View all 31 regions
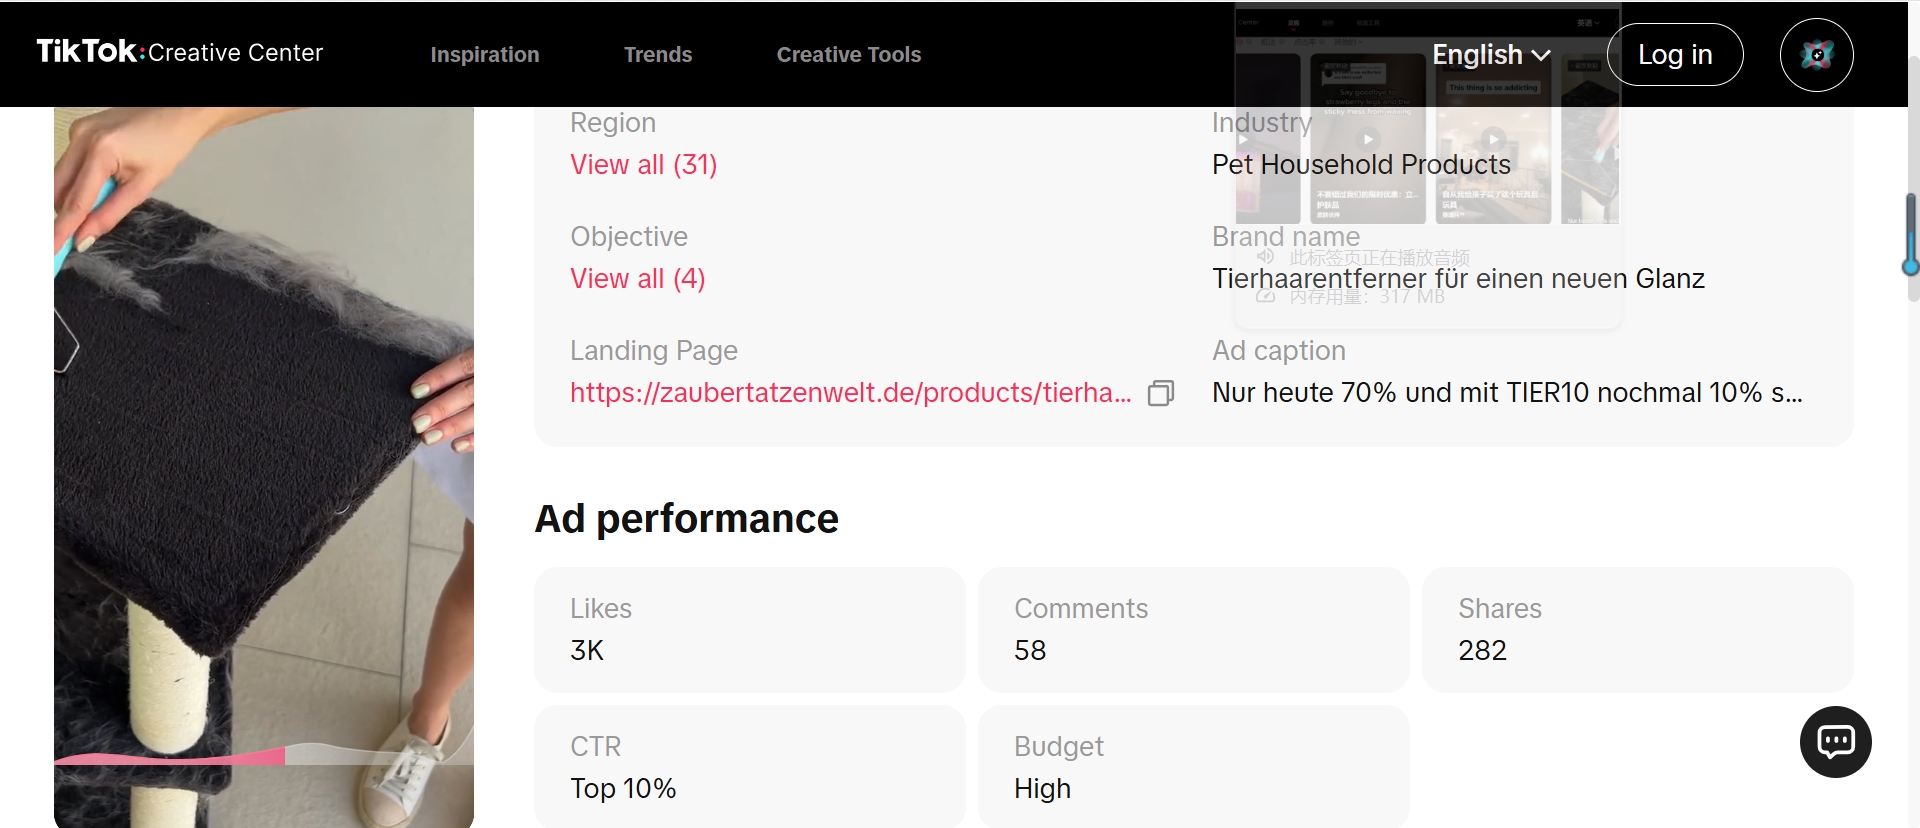Viewport: 1920px width, 828px height. tap(644, 165)
